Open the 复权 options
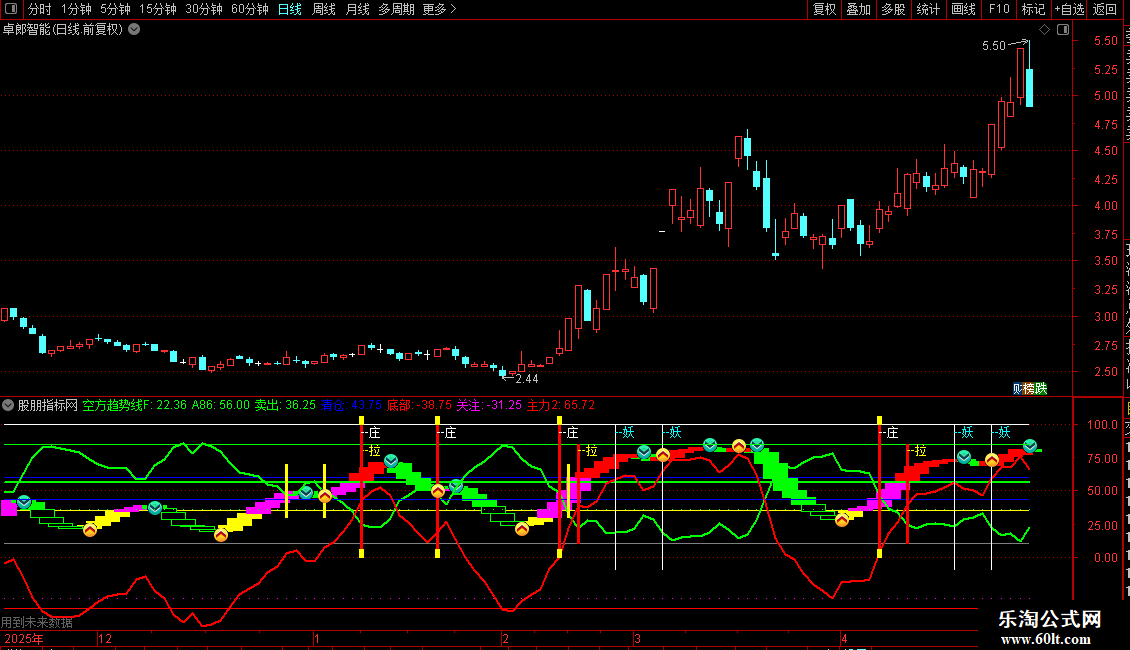Image resolution: width=1130 pixels, height=650 pixels. click(x=824, y=9)
